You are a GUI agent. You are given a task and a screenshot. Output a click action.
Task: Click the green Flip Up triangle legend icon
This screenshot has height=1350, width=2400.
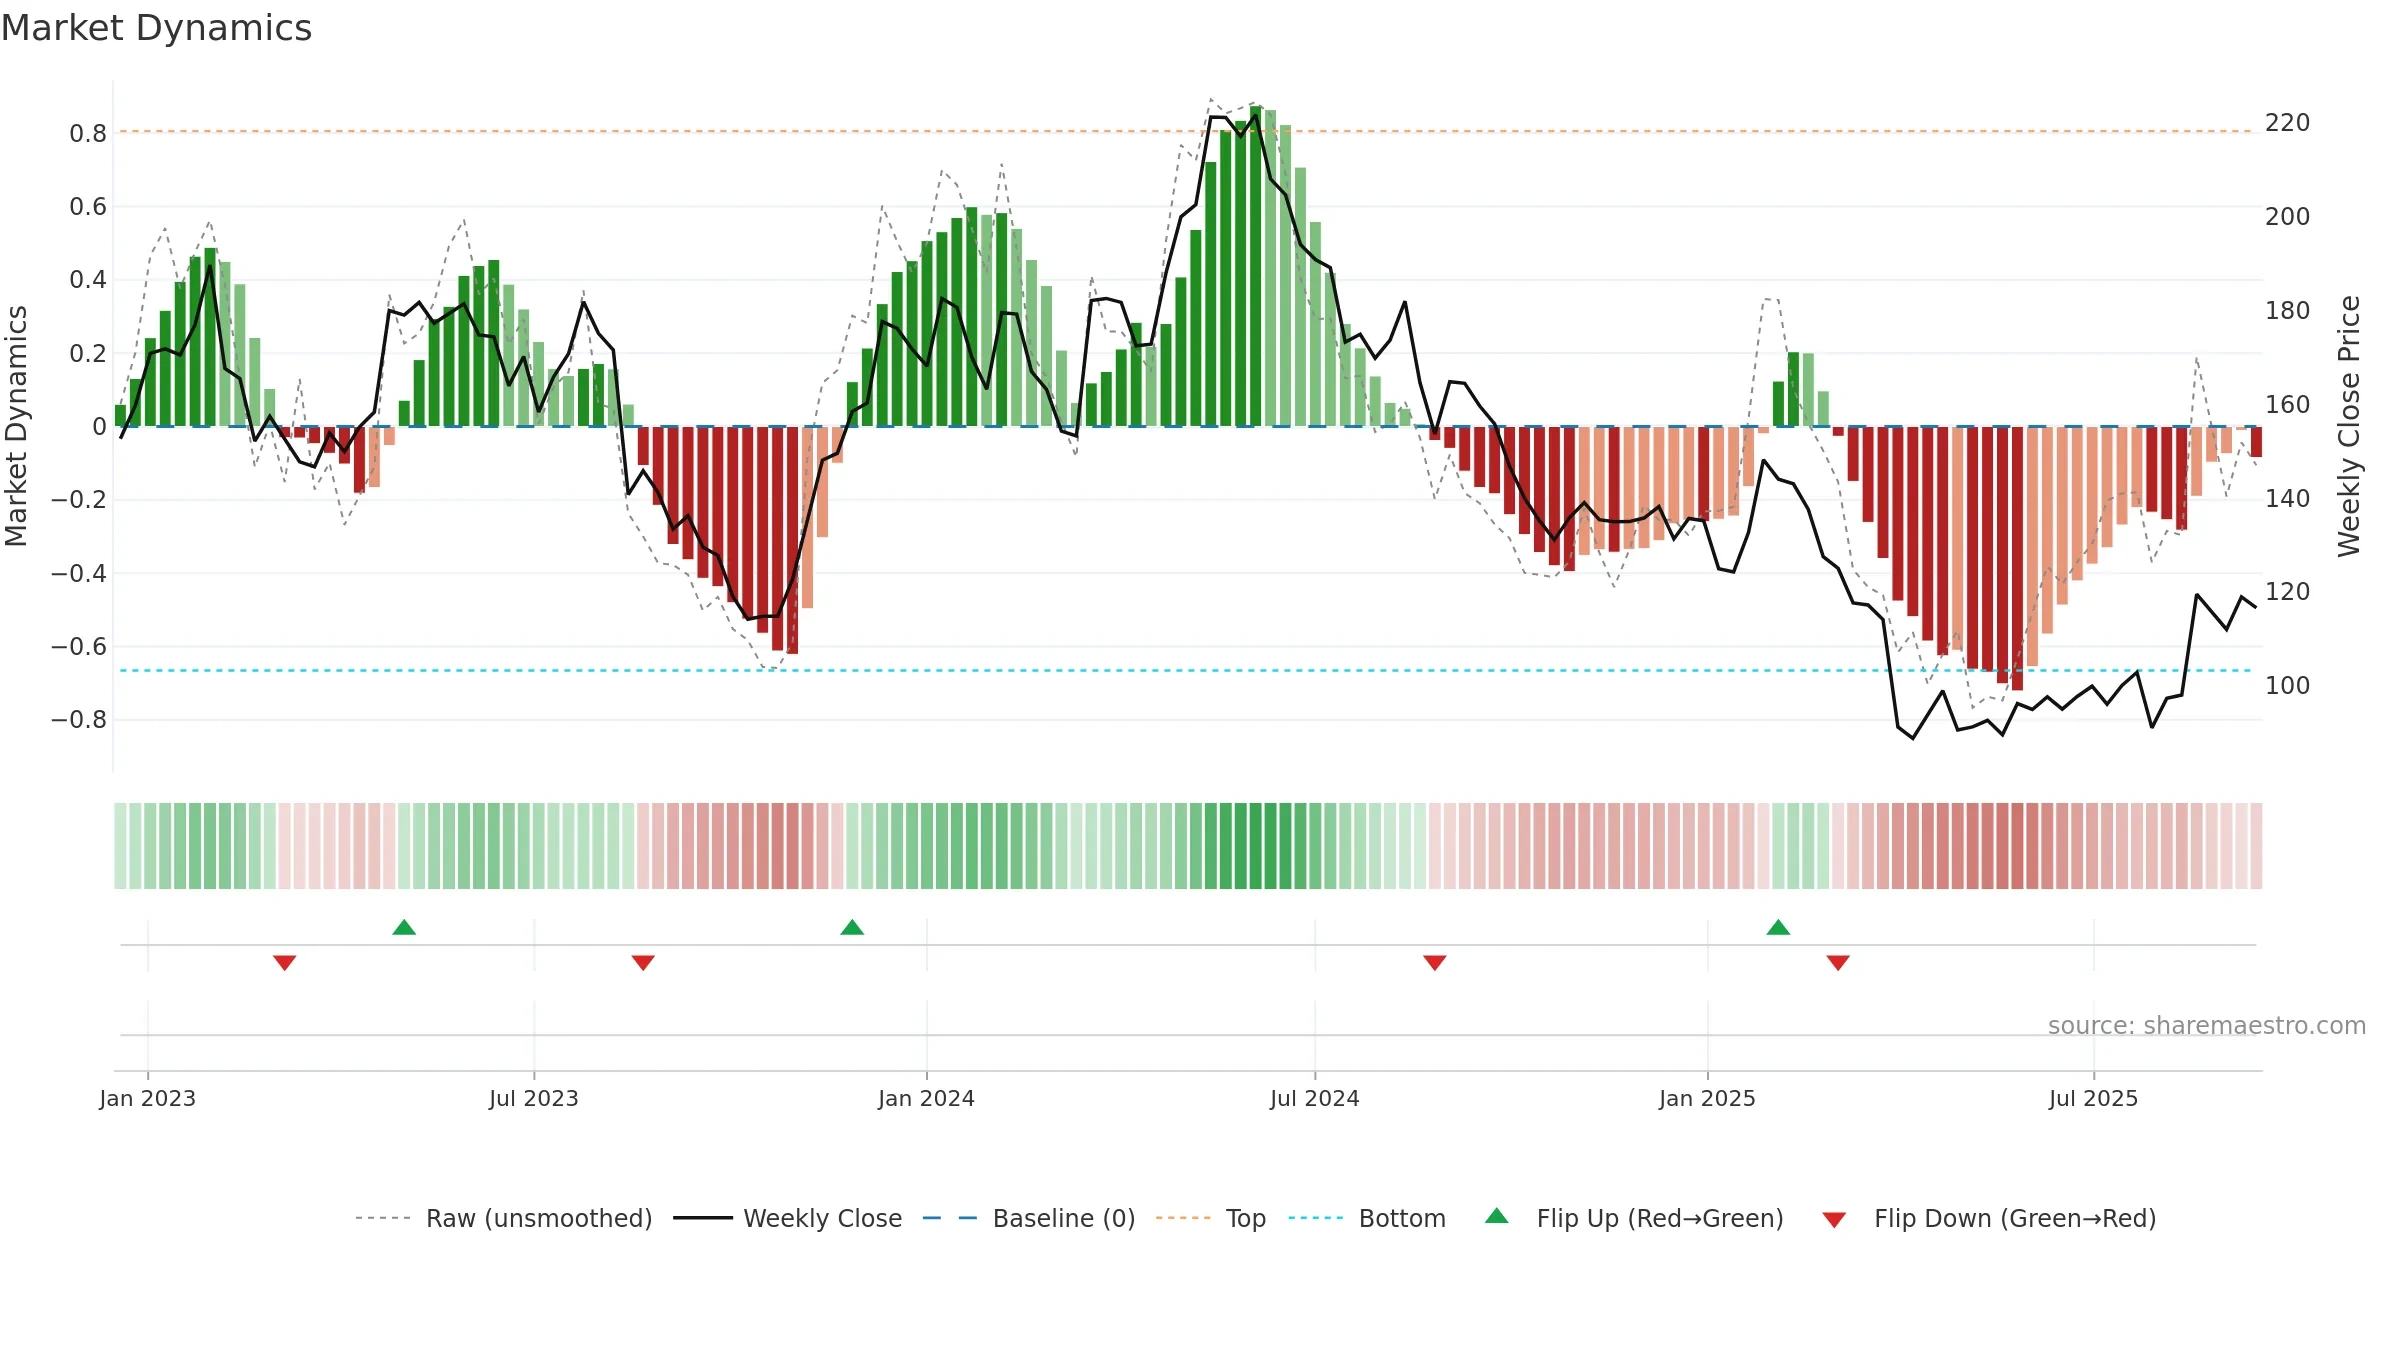1497,1216
